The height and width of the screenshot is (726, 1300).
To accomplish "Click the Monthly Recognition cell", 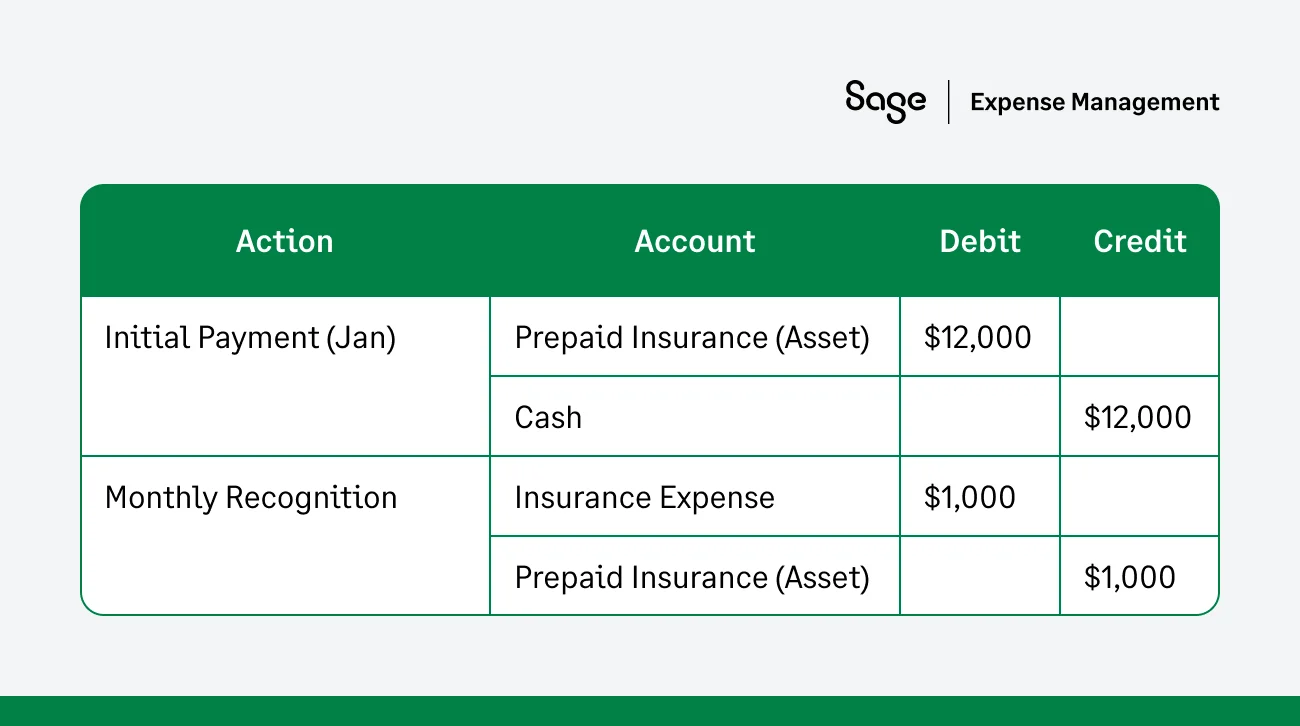I will point(251,498).
